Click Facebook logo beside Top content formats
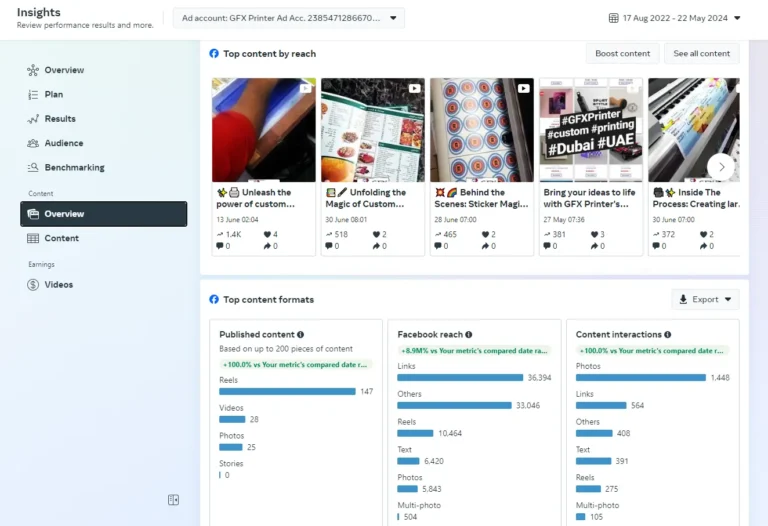This screenshot has height=526, width=768. coord(214,299)
